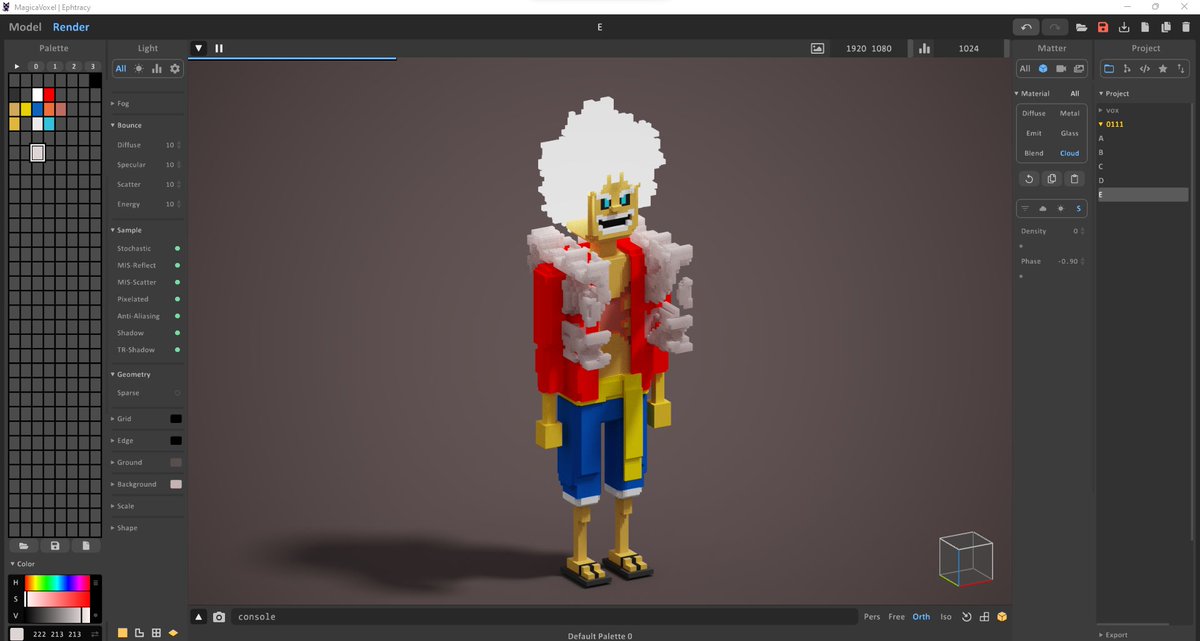This screenshot has width=1200, height=641.
Task: Select palette page 0 tab
Action: pos(36,66)
